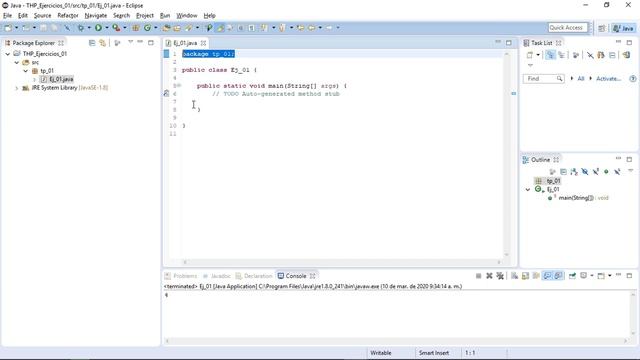Toggle Hide Fields in Outline toolbar
The image size is (640, 360).
point(585,172)
